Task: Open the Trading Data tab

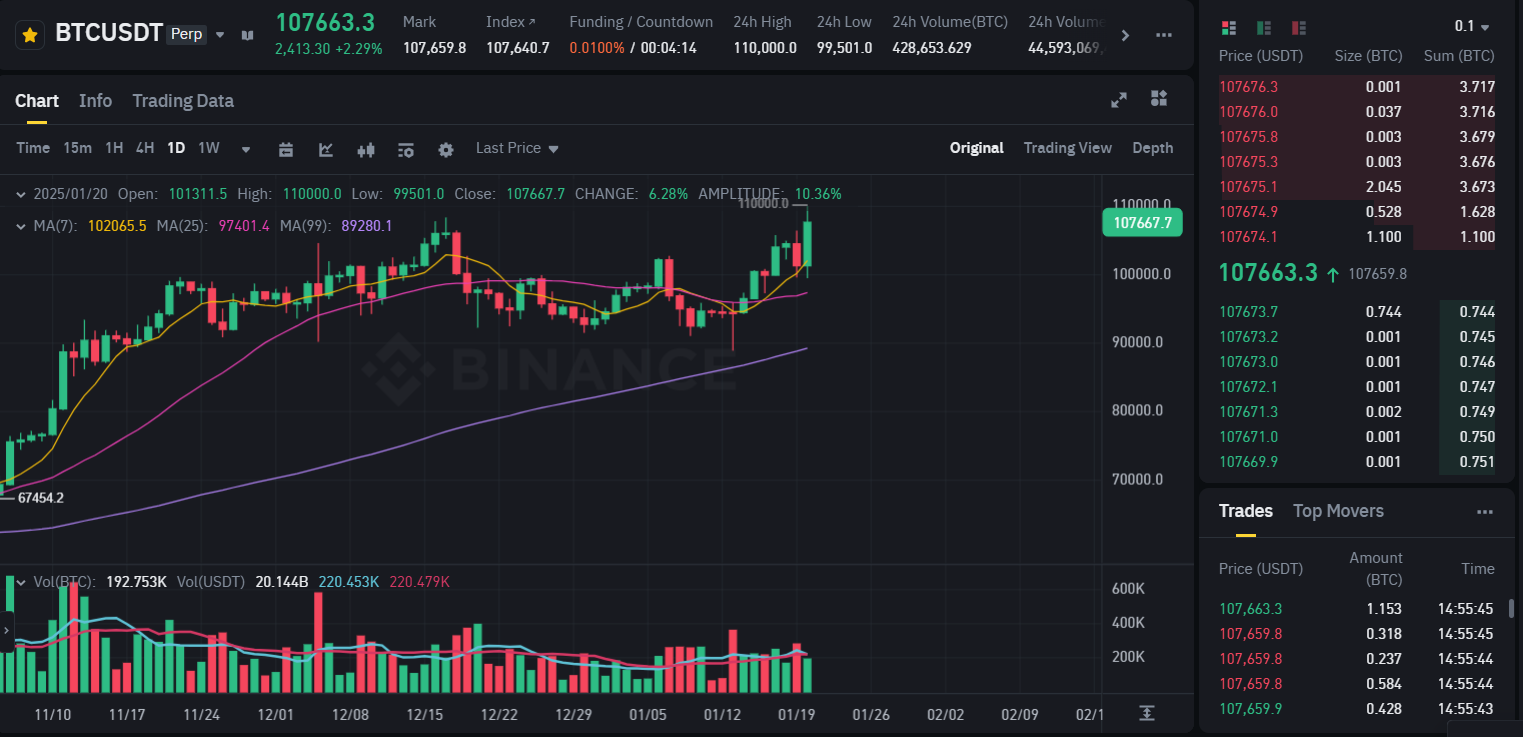Action: point(183,100)
